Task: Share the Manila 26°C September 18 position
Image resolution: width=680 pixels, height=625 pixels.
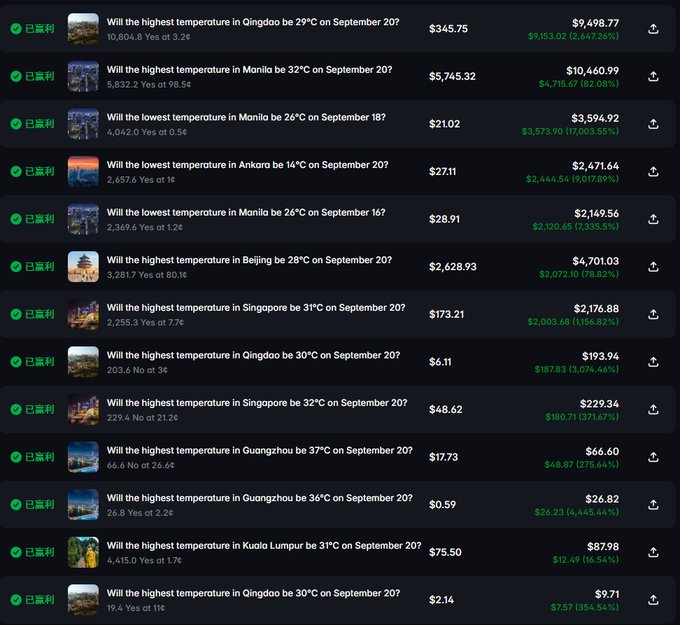Action: click(653, 124)
